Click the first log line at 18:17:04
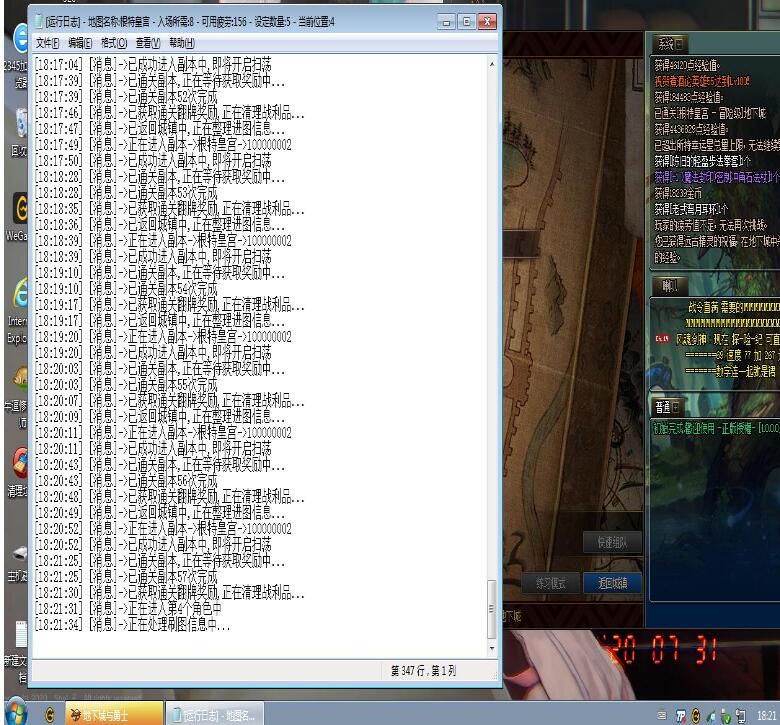Image resolution: width=780 pixels, height=725 pixels. click(153, 65)
